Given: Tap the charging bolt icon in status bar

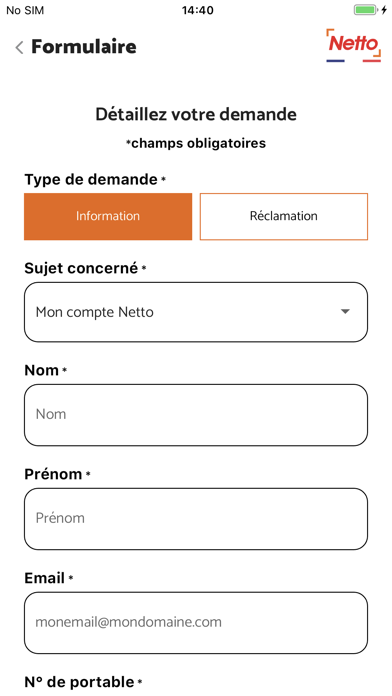Looking at the screenshot, I should [384, 10].
